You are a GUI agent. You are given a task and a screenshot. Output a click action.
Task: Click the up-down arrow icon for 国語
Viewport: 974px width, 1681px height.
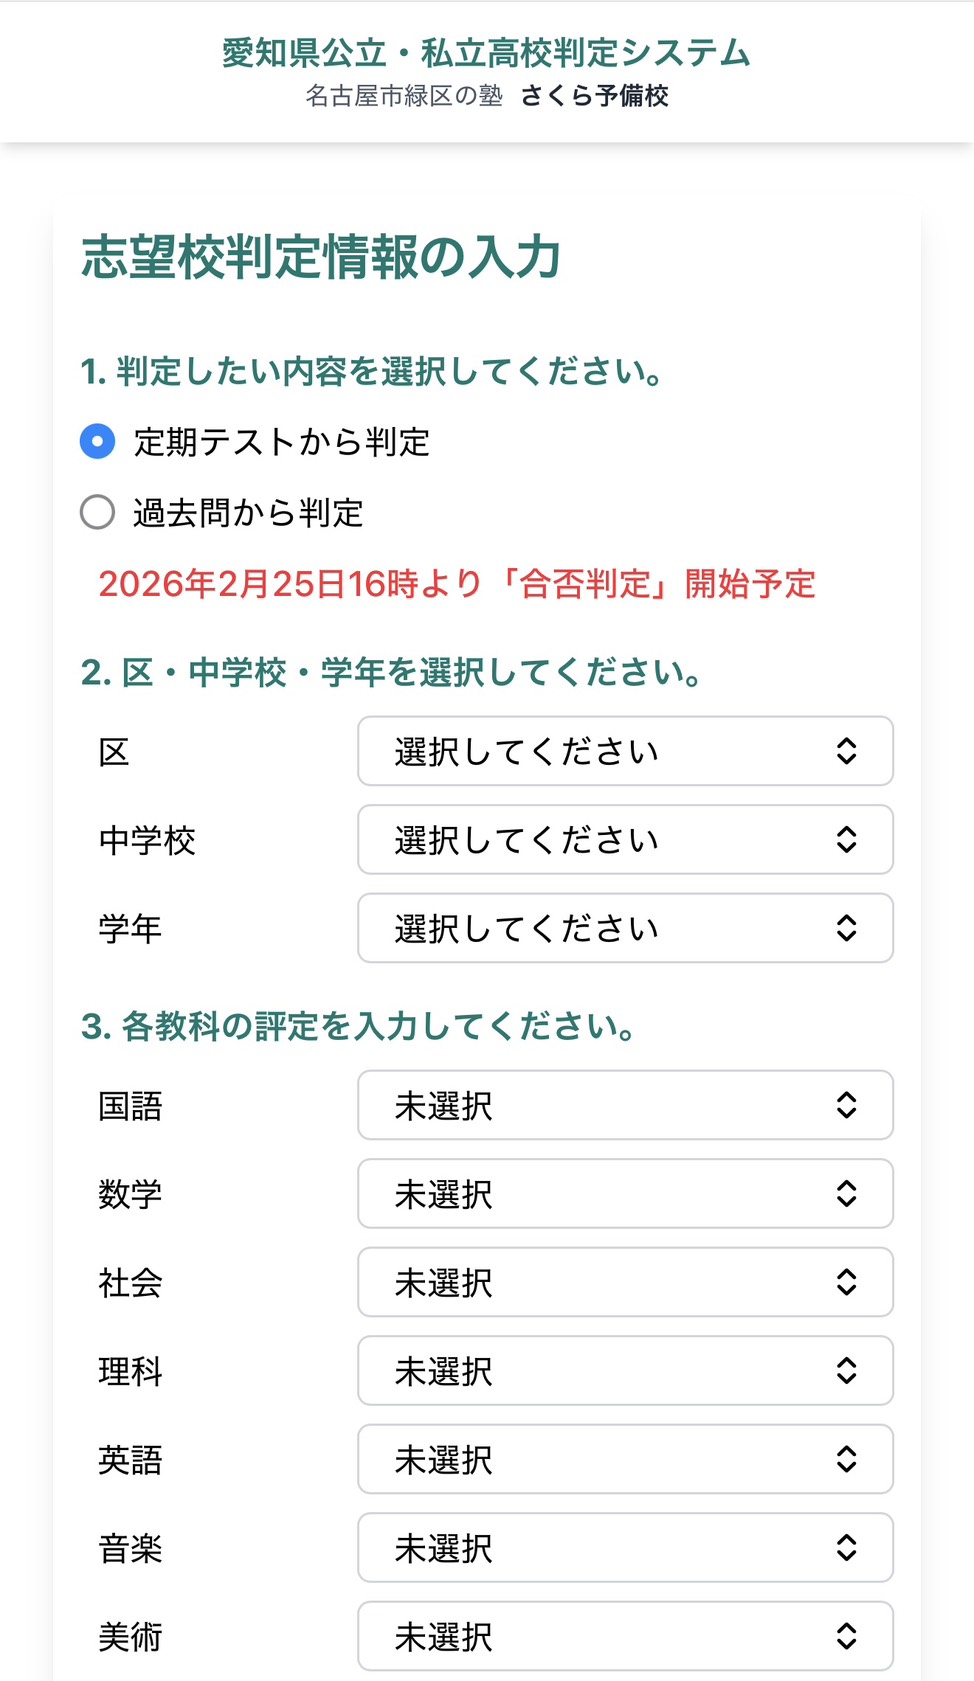coord(846,1105)
